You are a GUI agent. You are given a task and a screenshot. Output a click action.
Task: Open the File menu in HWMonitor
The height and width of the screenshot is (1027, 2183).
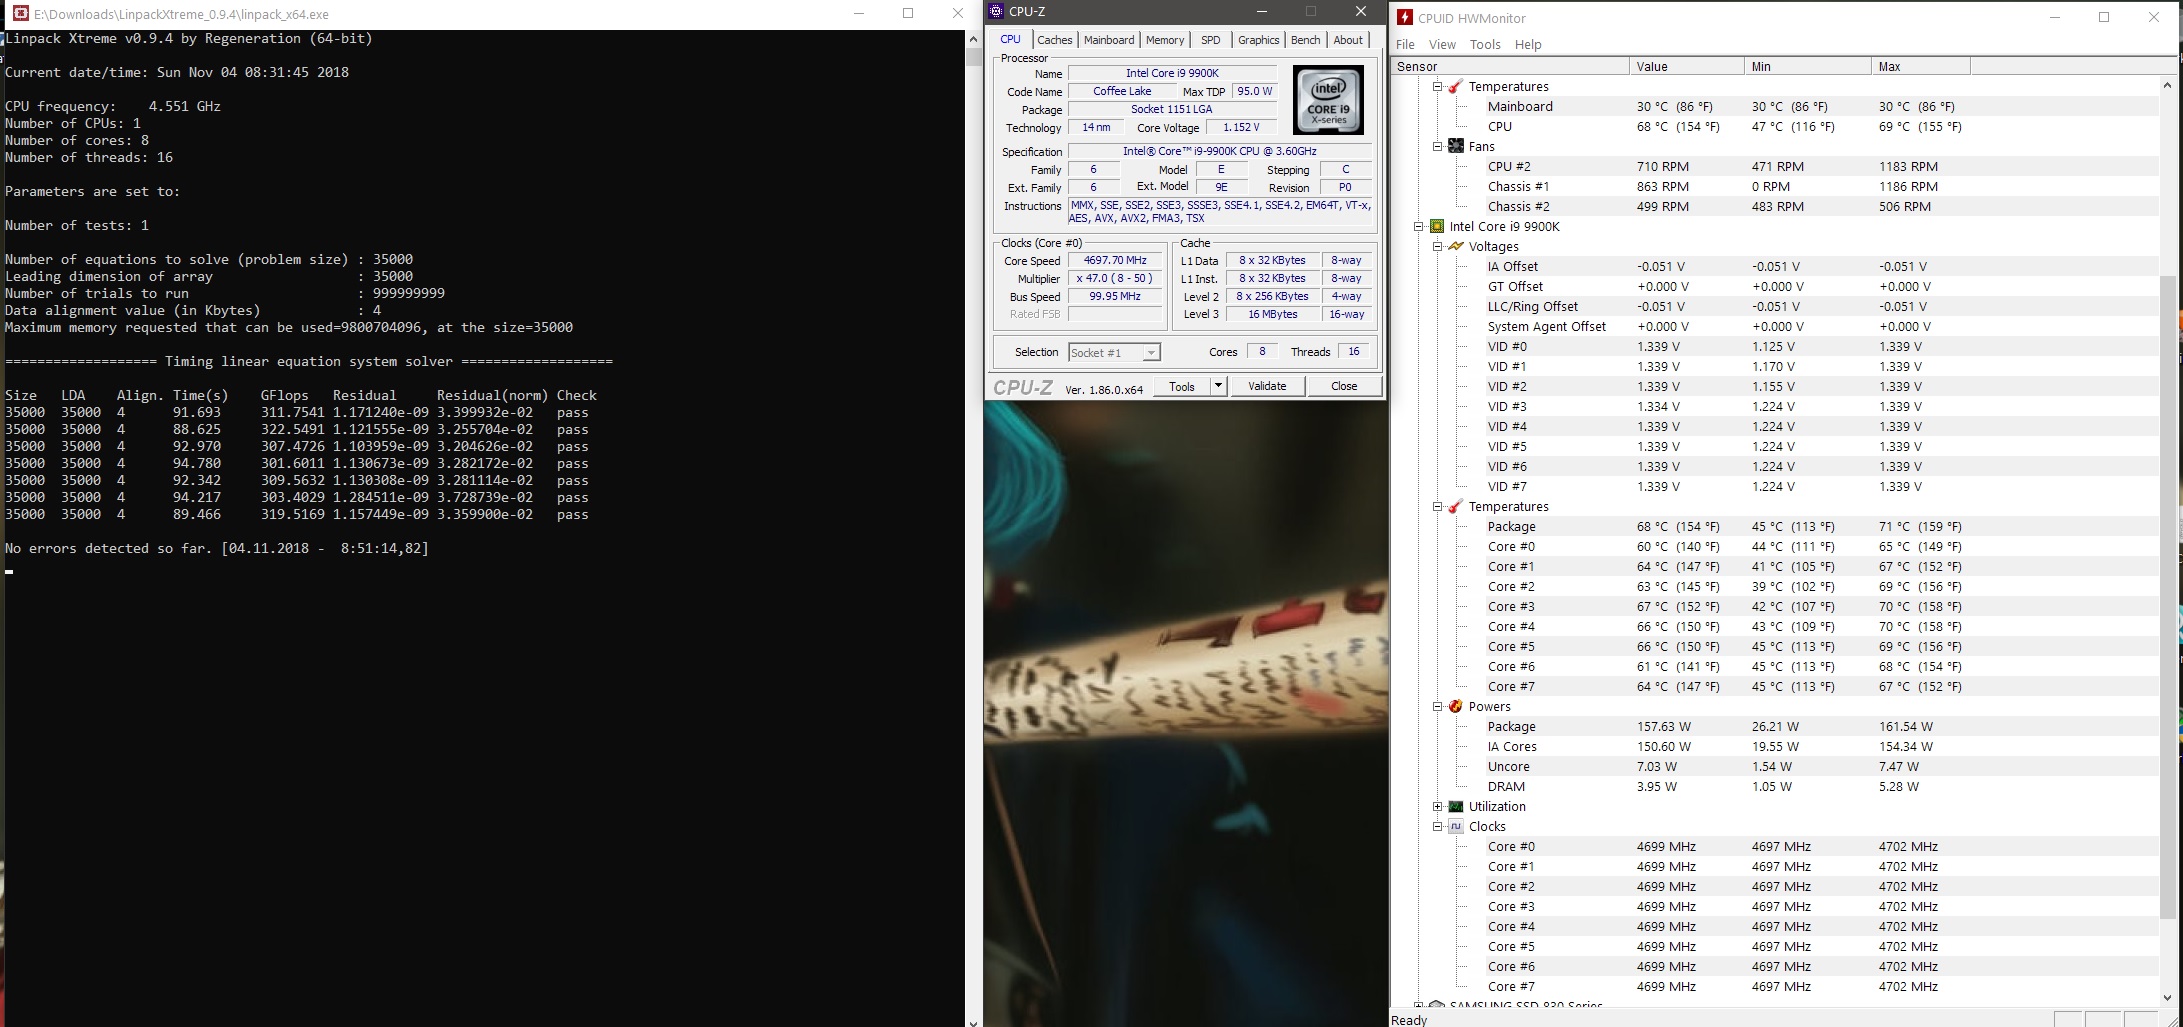click(x=1405, y=45)
